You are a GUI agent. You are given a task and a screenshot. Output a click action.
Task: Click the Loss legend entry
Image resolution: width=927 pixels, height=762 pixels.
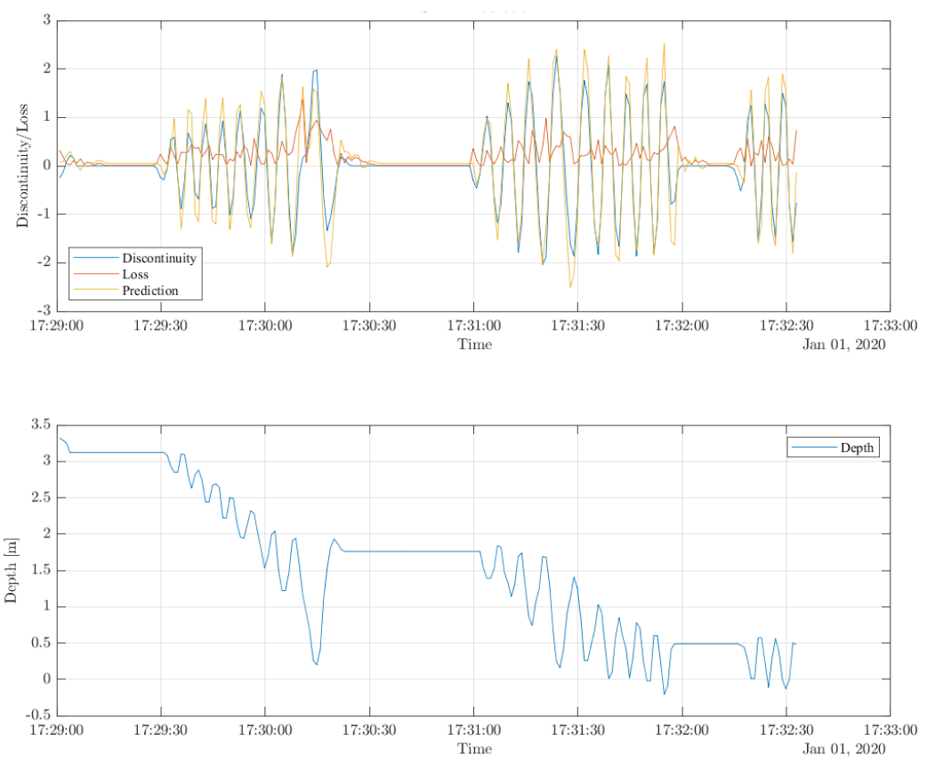[x=135, y=274]
